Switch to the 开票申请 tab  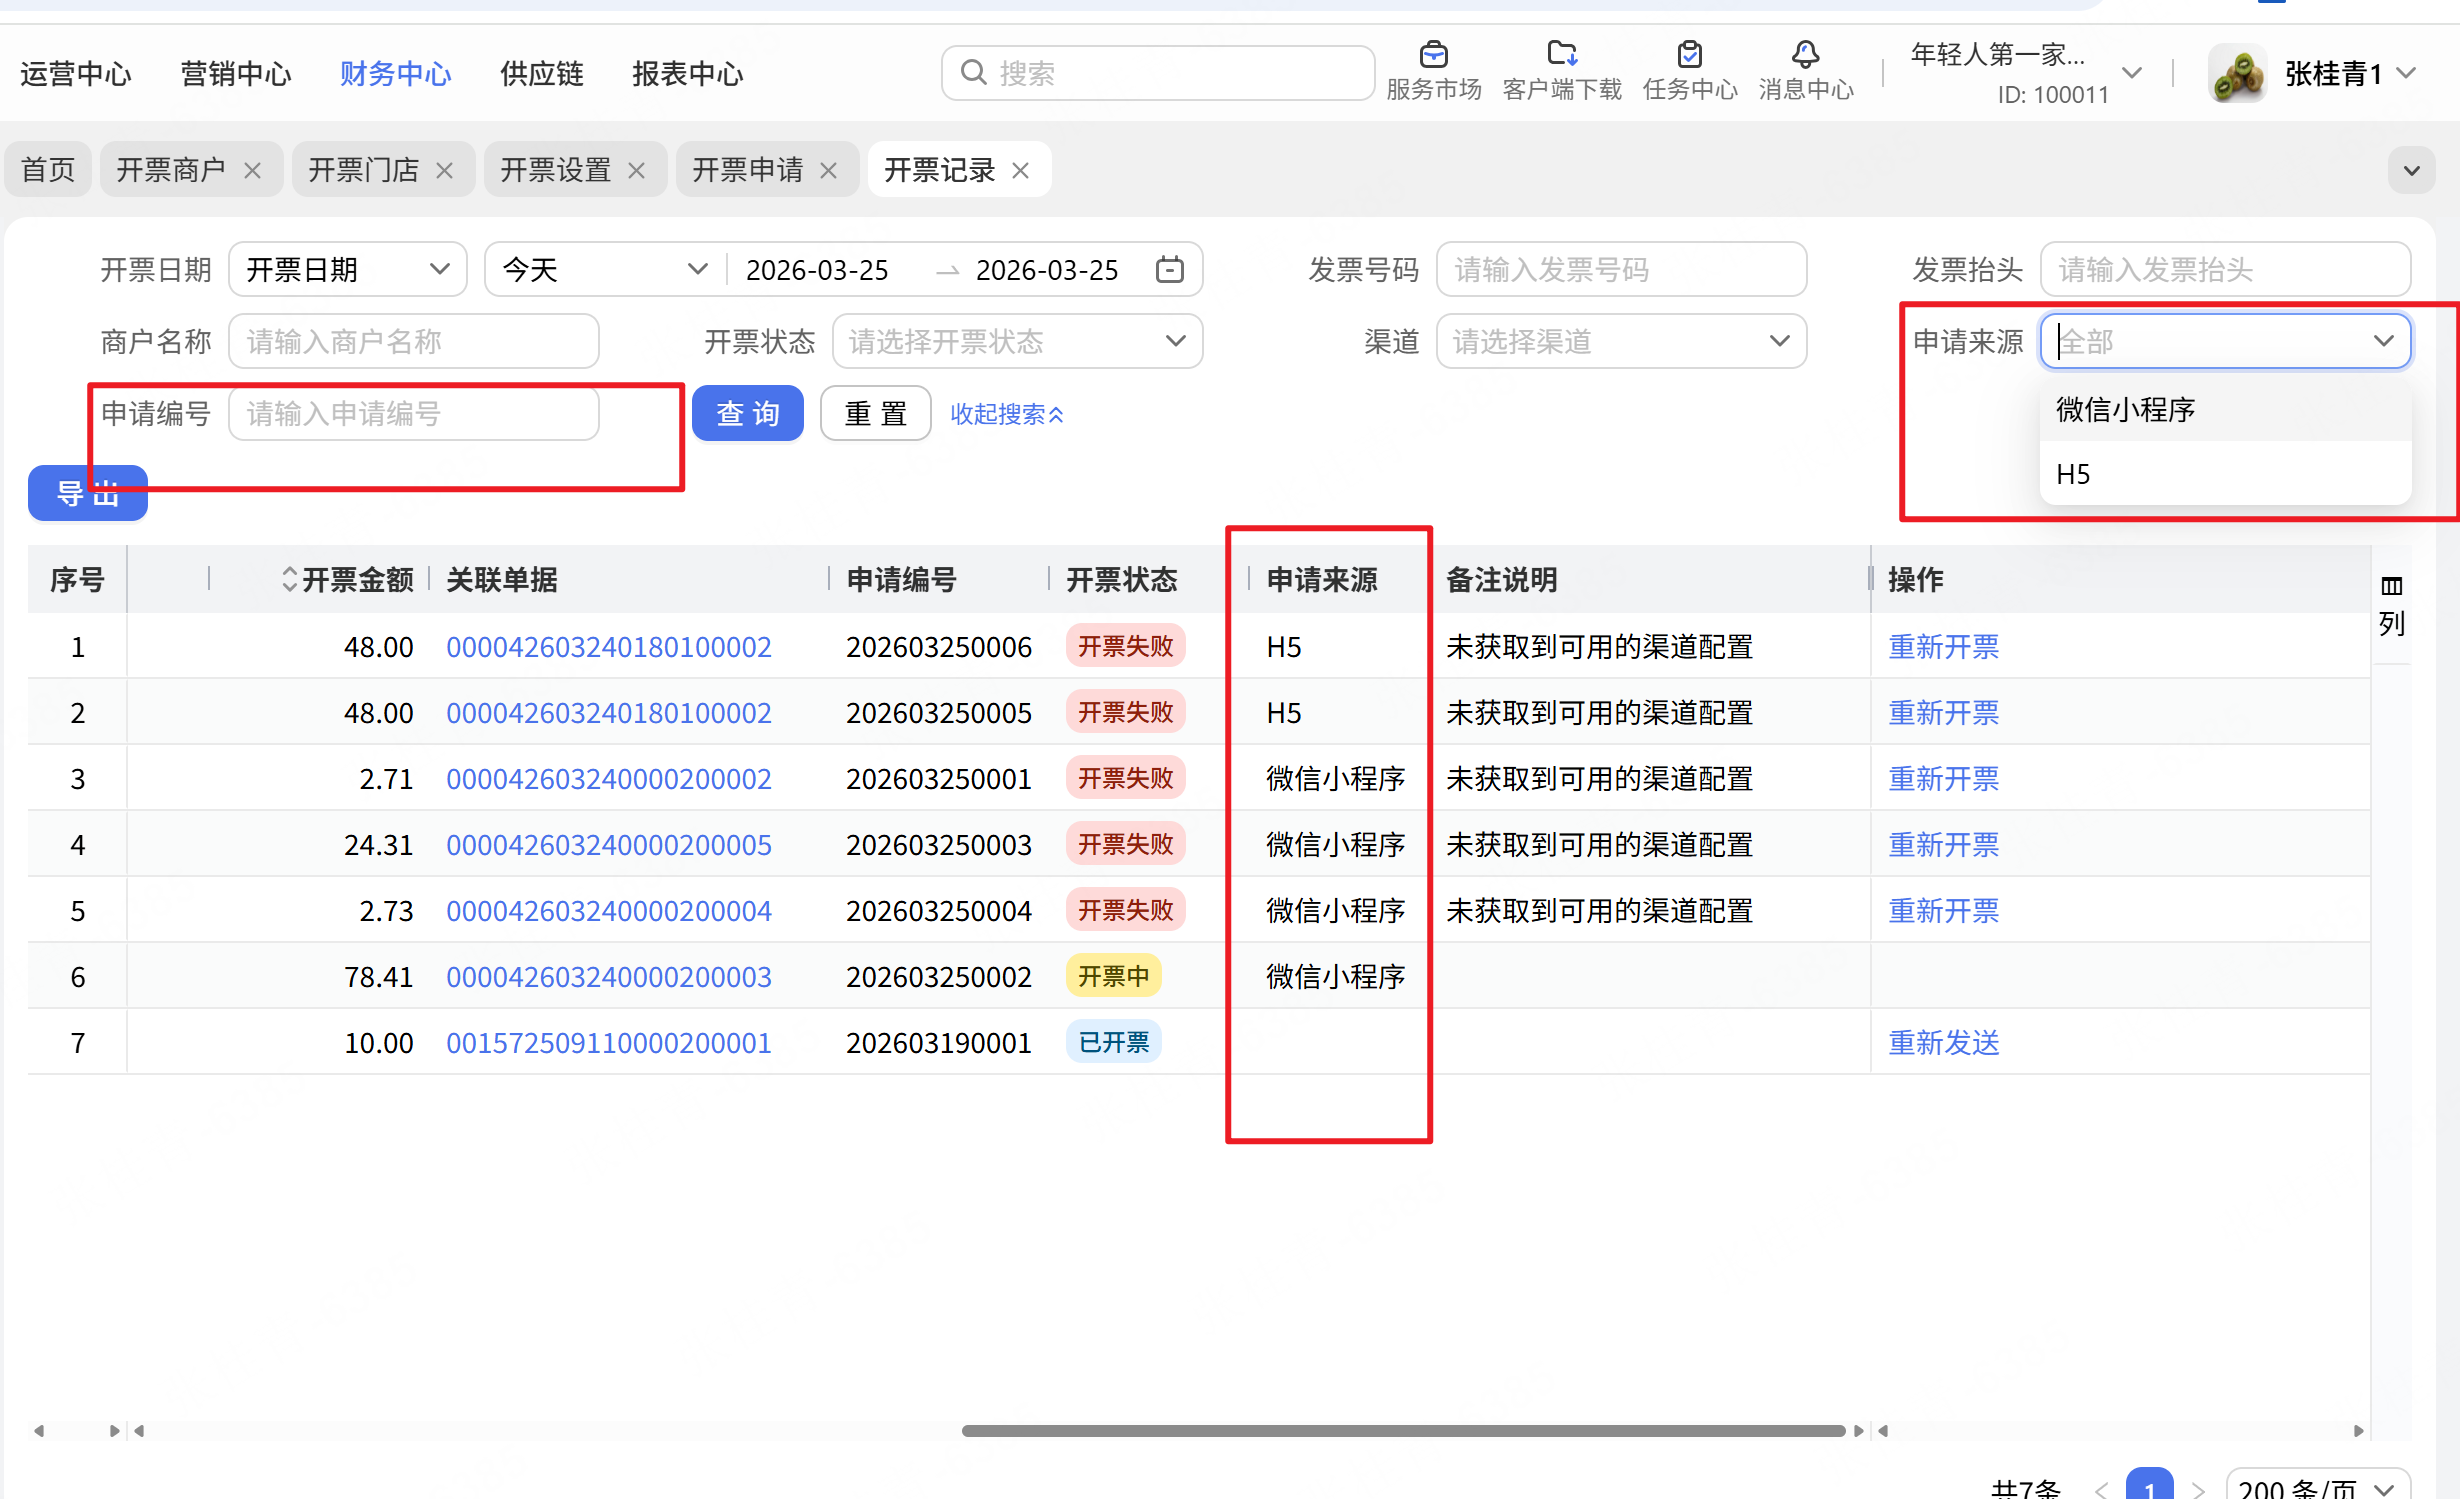point(748,171)
